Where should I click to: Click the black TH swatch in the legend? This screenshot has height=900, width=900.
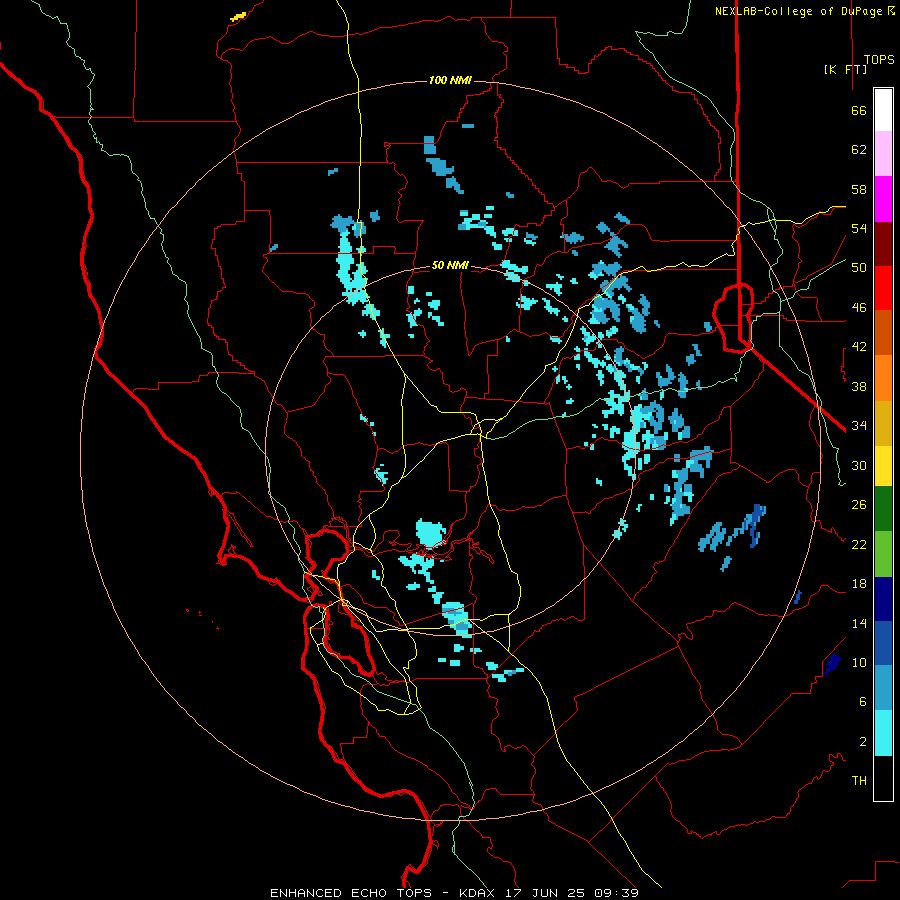pos(883,778)
